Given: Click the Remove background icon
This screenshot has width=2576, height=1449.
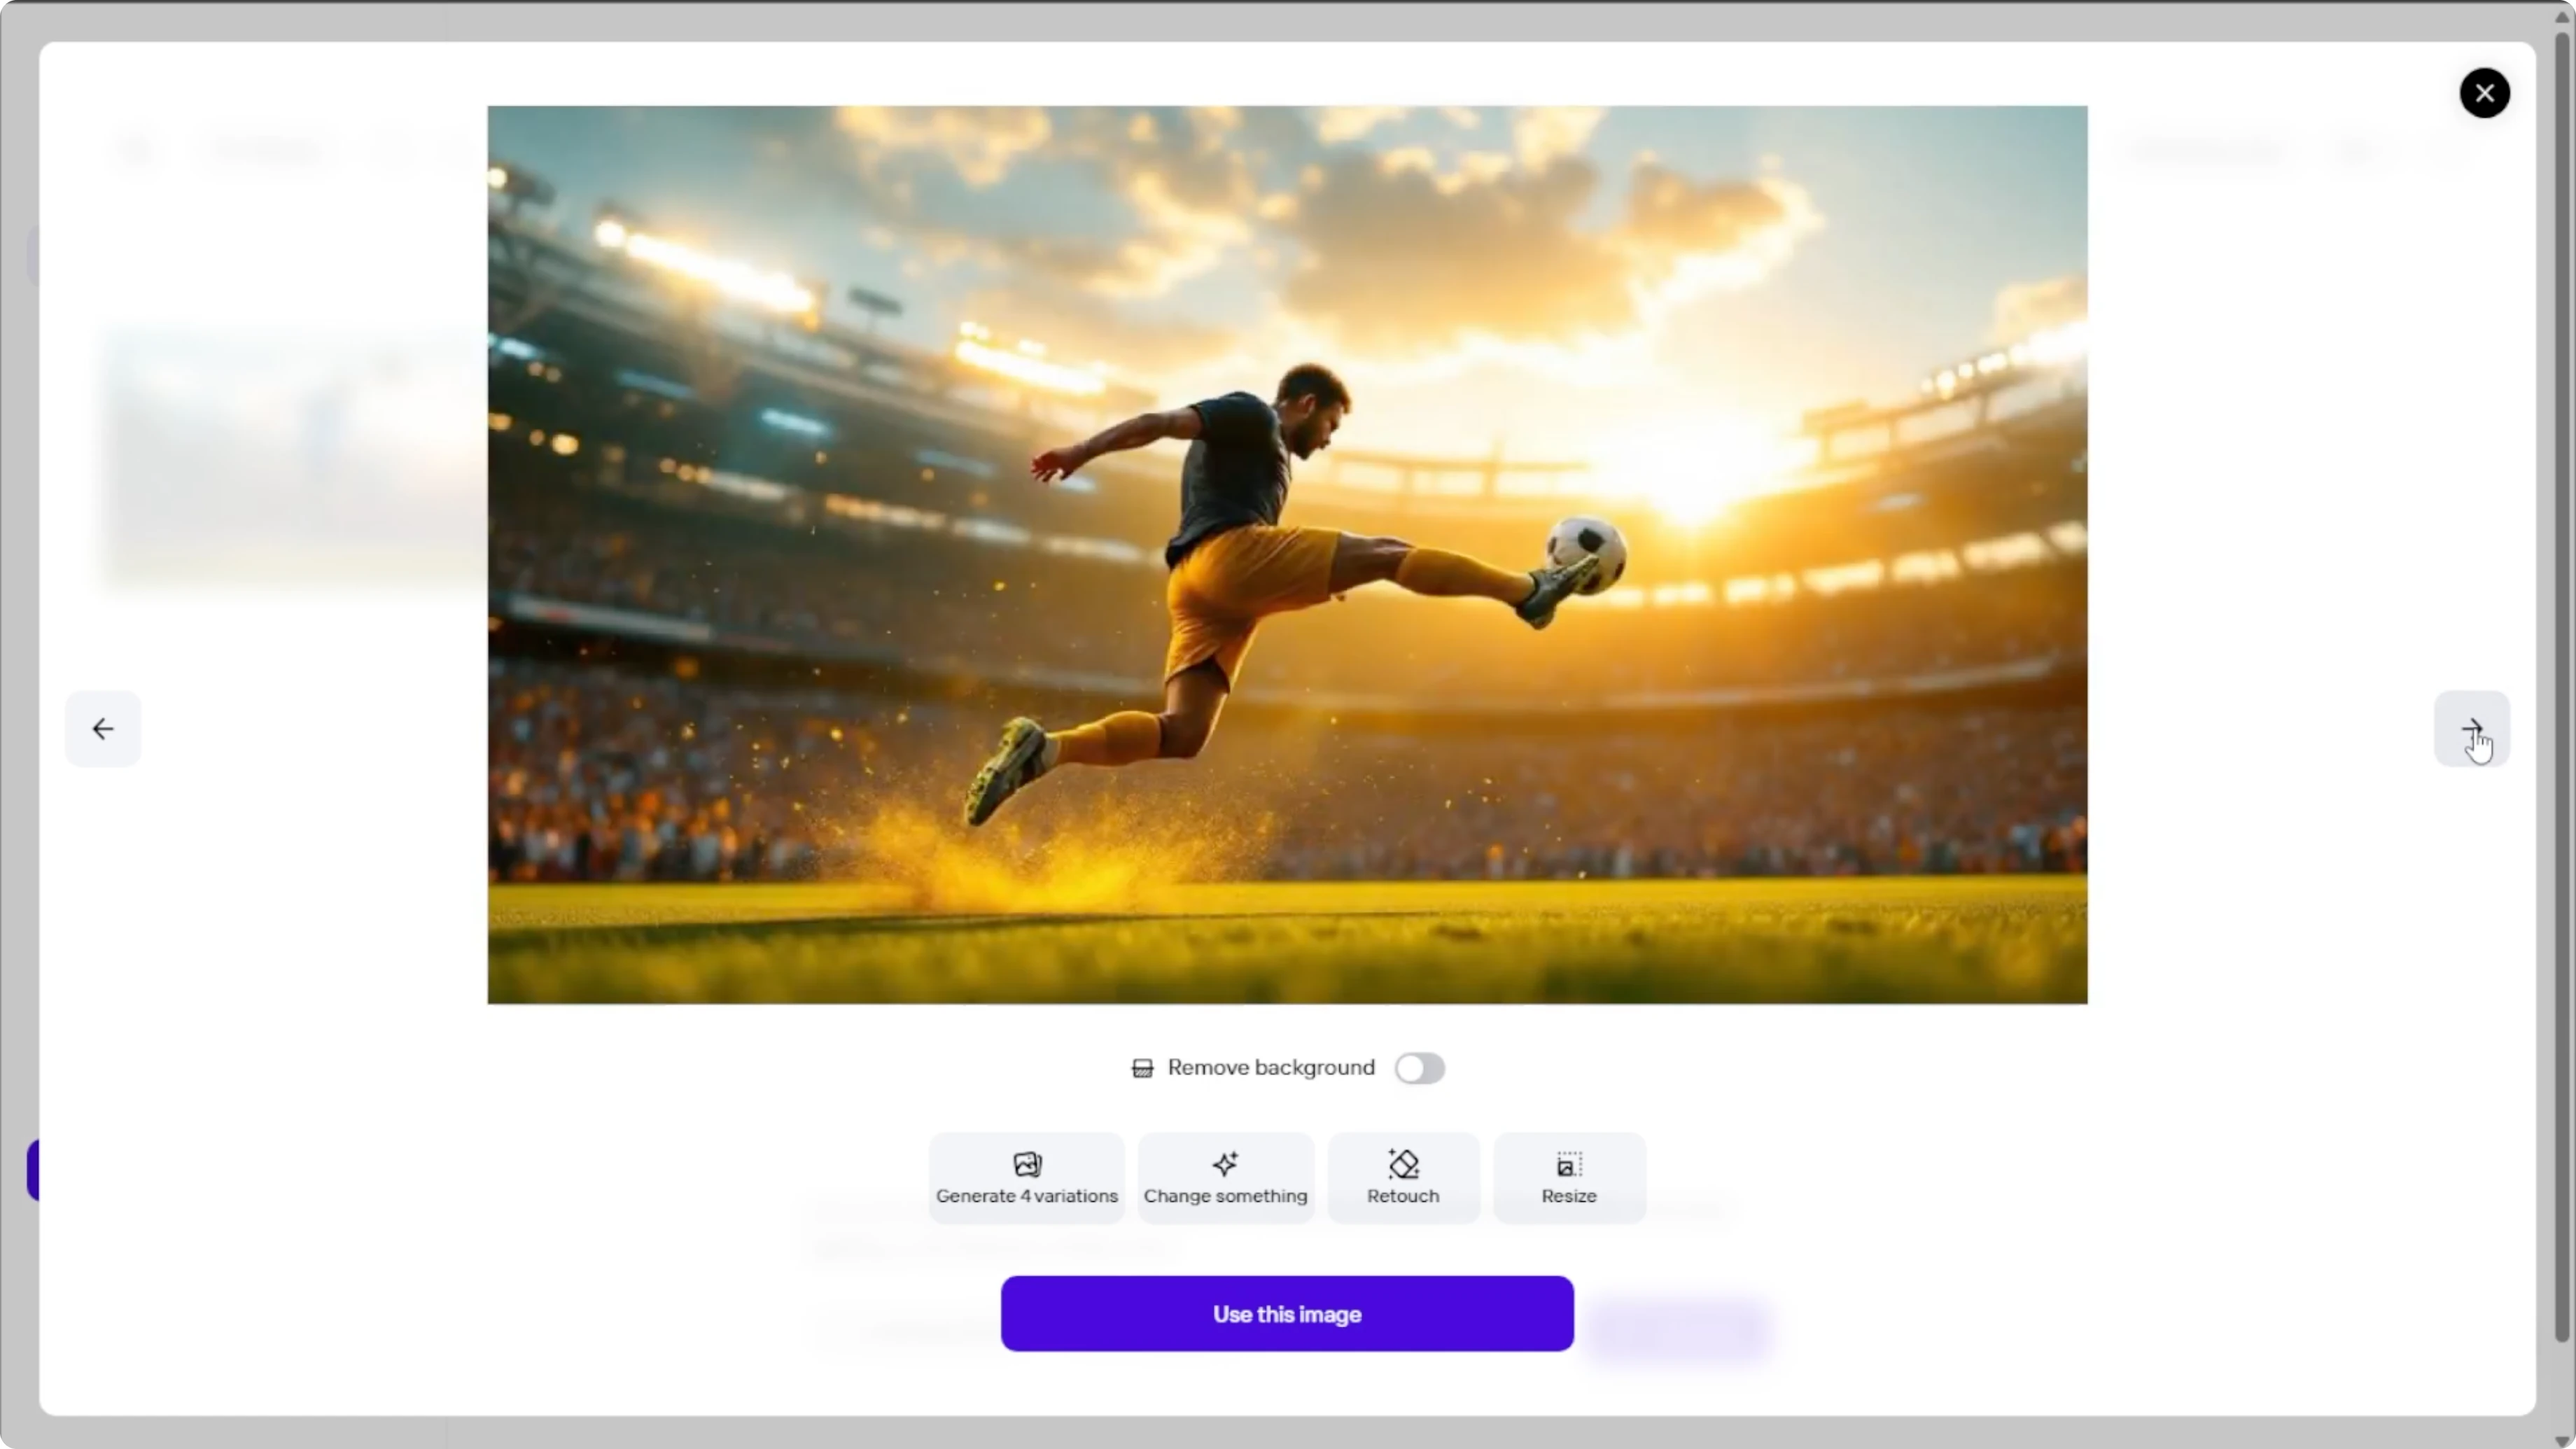Looking at the screenshot, I should pyautogui.click(x=1142, y=1068).
